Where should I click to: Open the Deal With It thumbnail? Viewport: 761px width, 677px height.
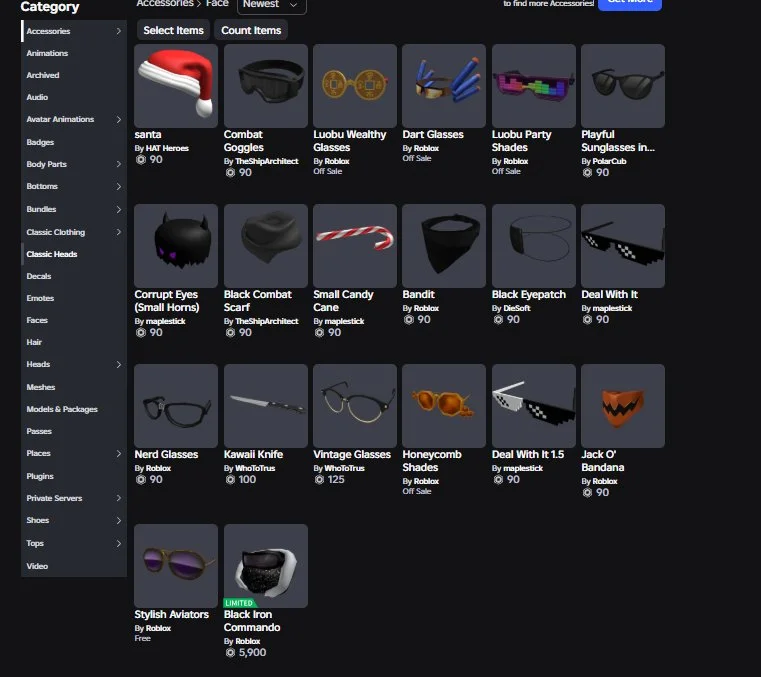coord(623,246)
